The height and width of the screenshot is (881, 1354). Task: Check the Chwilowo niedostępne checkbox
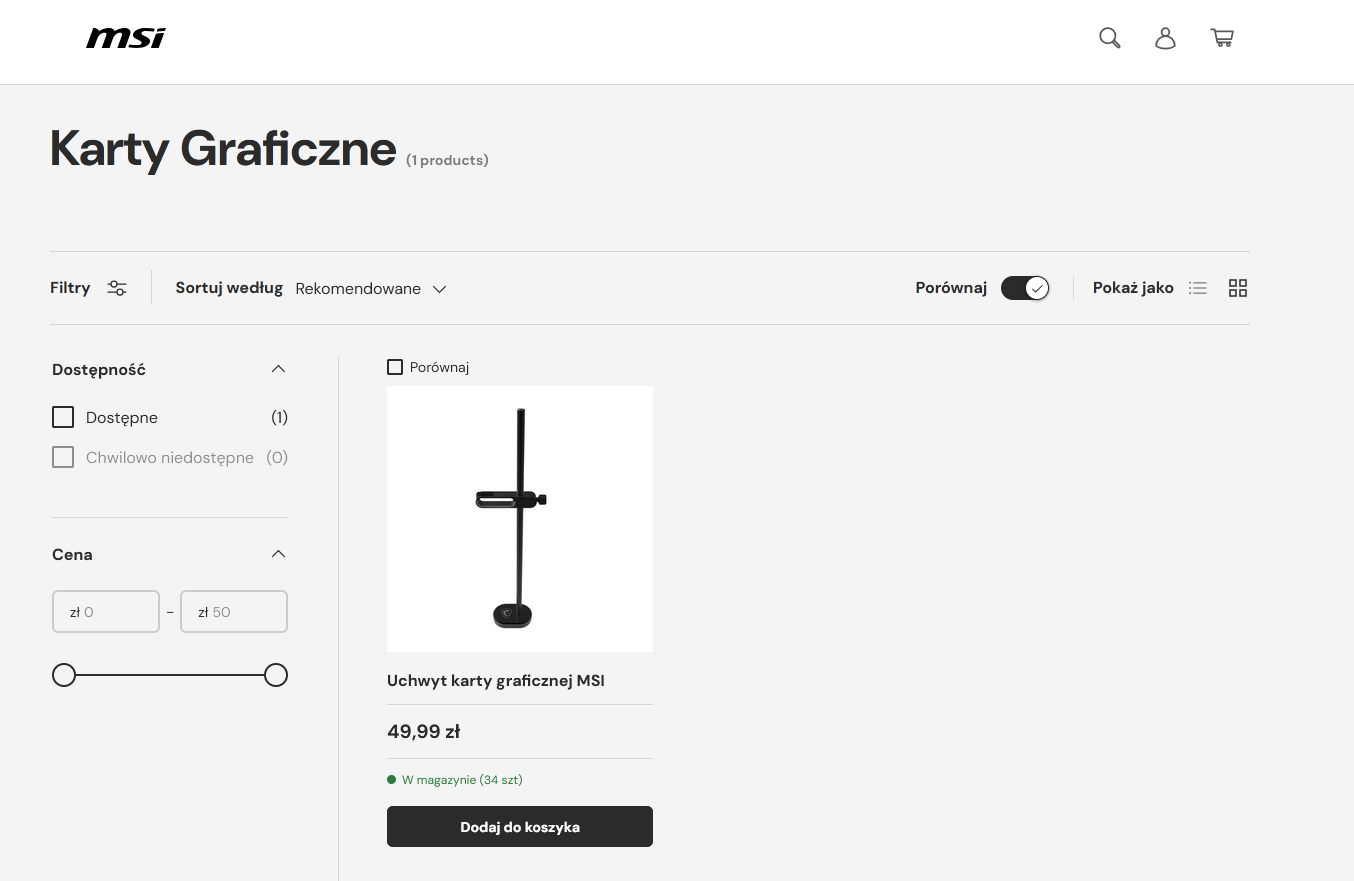click(63, 457)
